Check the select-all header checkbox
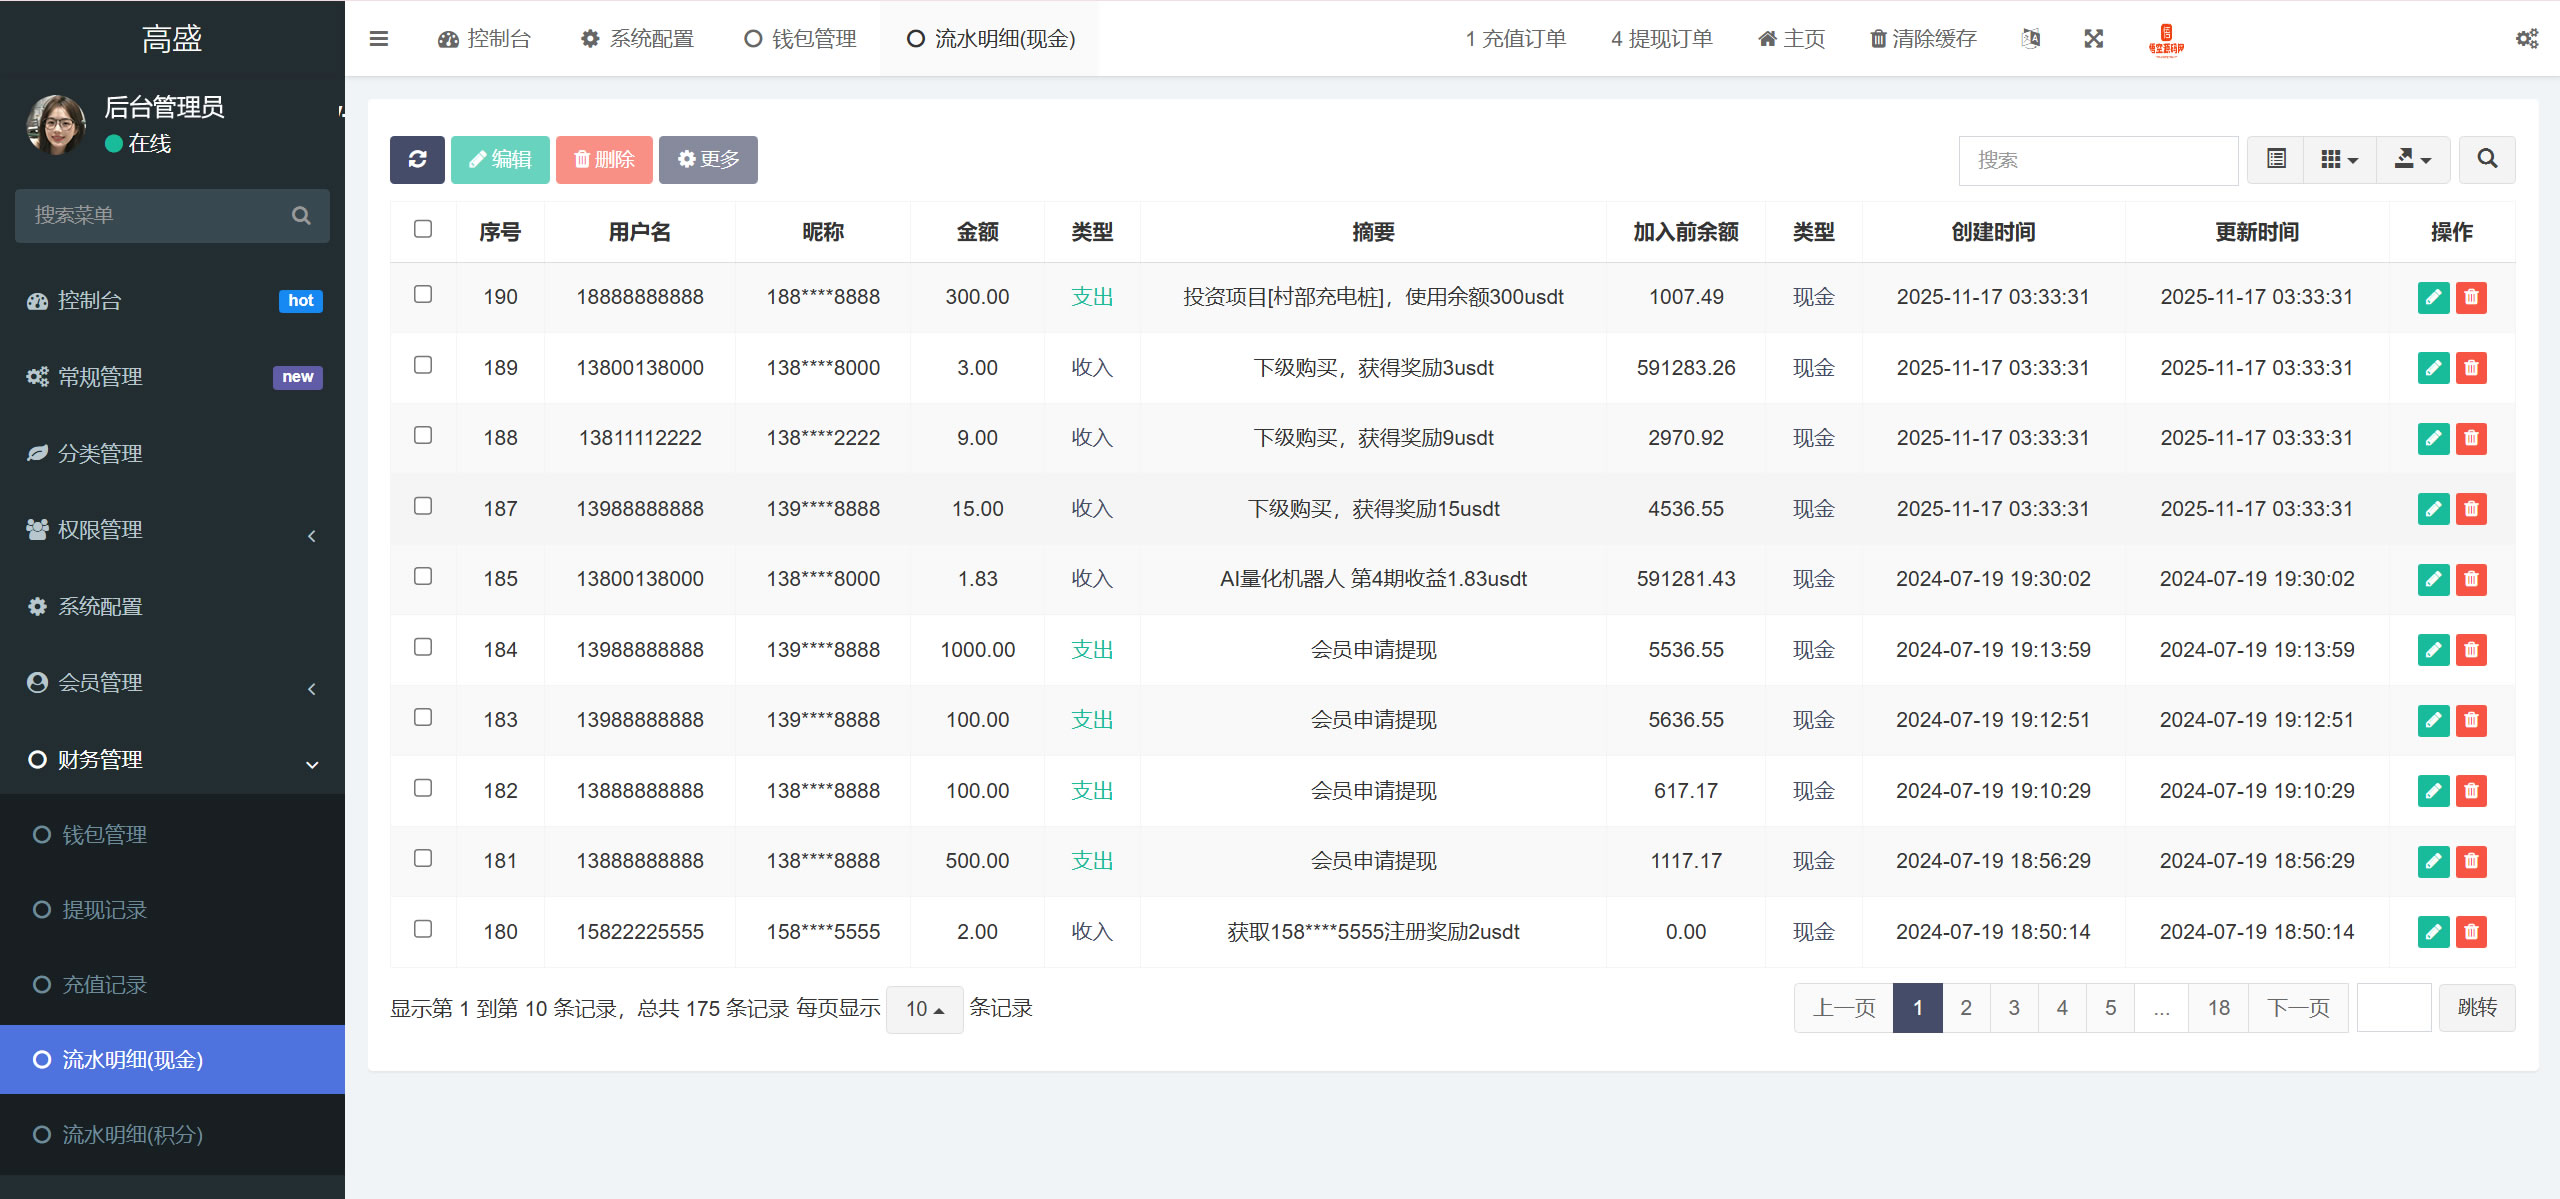Screen dimensions: 2560x1199 pos(423,229)
